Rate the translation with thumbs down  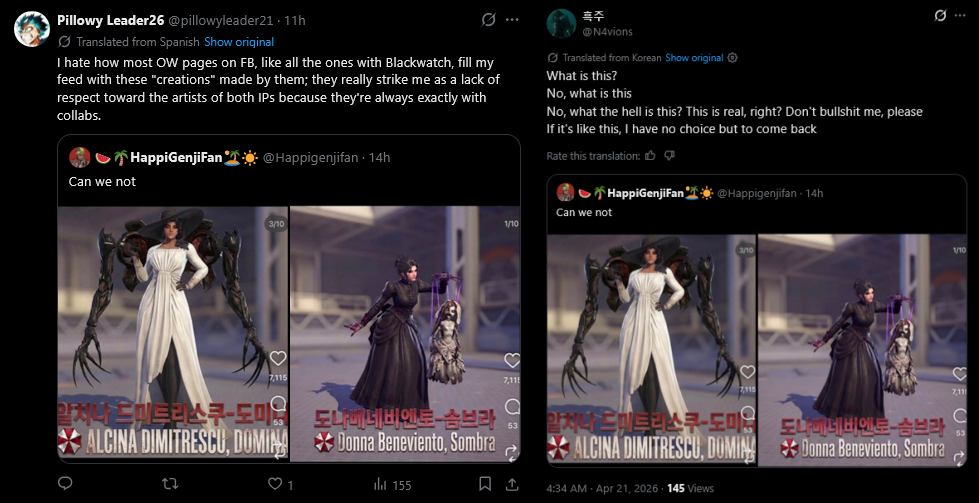tap(669, 155)
